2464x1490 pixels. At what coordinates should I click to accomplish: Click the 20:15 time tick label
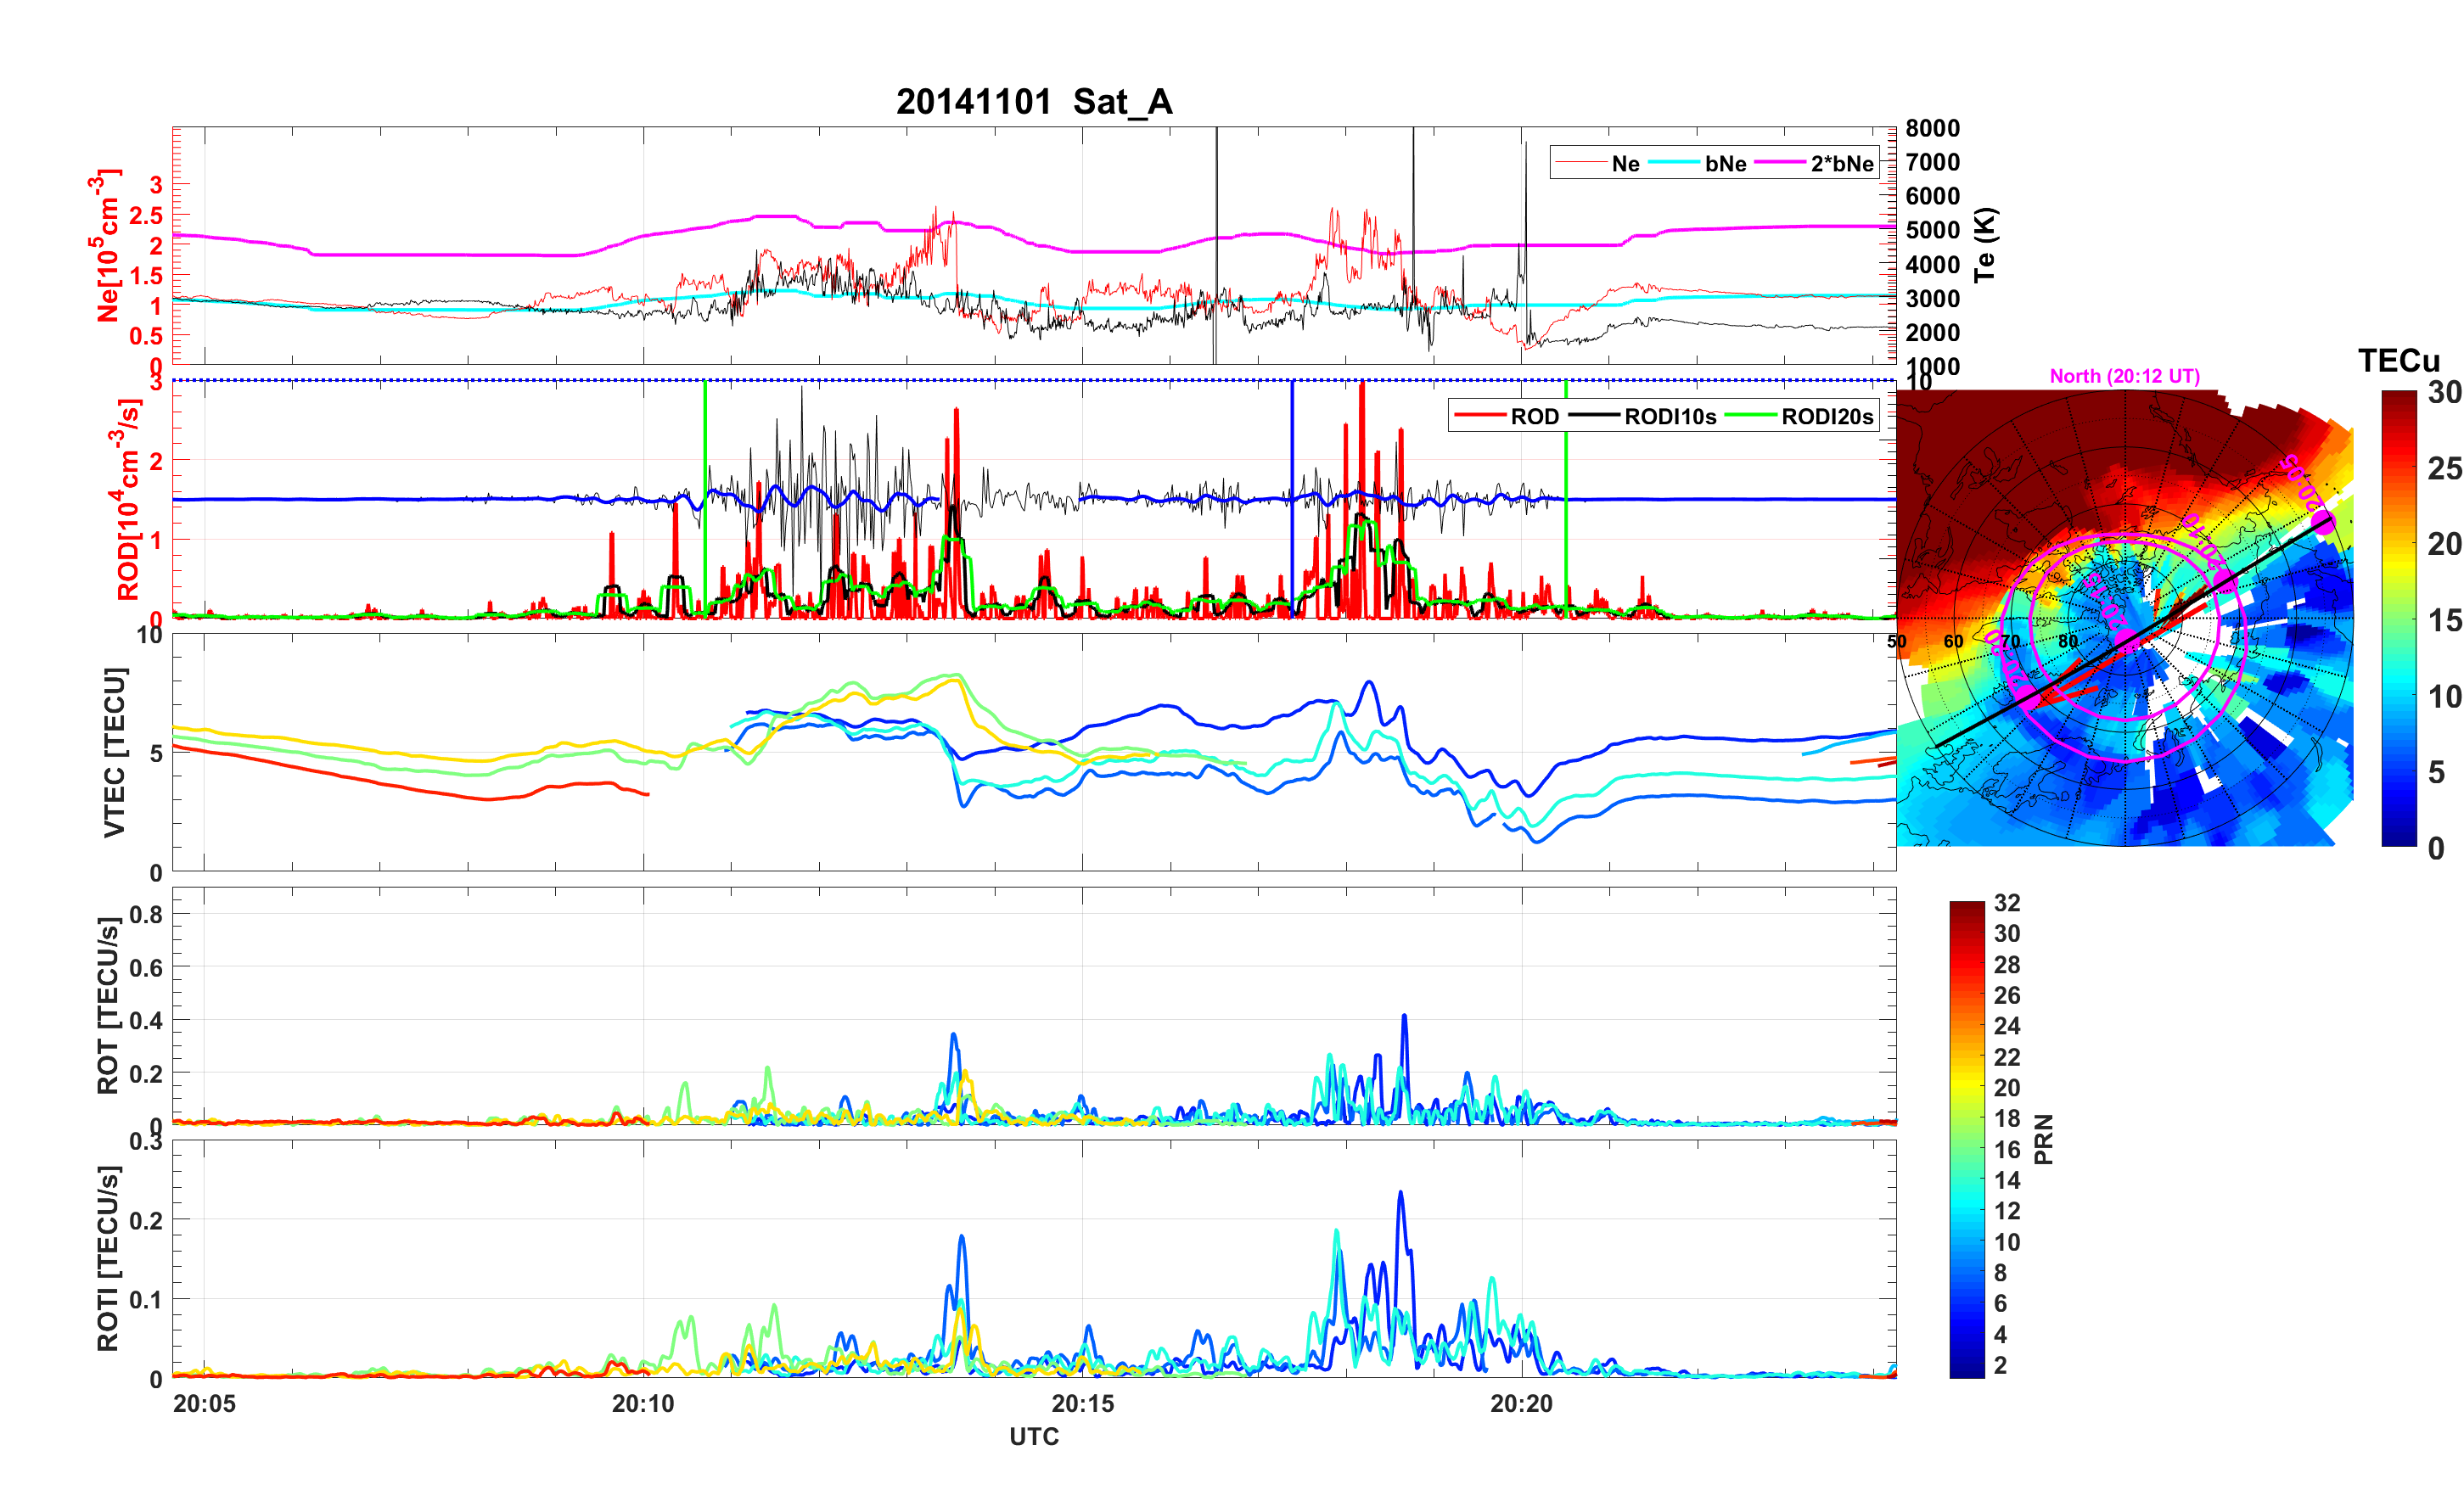click(1082, 1404)
